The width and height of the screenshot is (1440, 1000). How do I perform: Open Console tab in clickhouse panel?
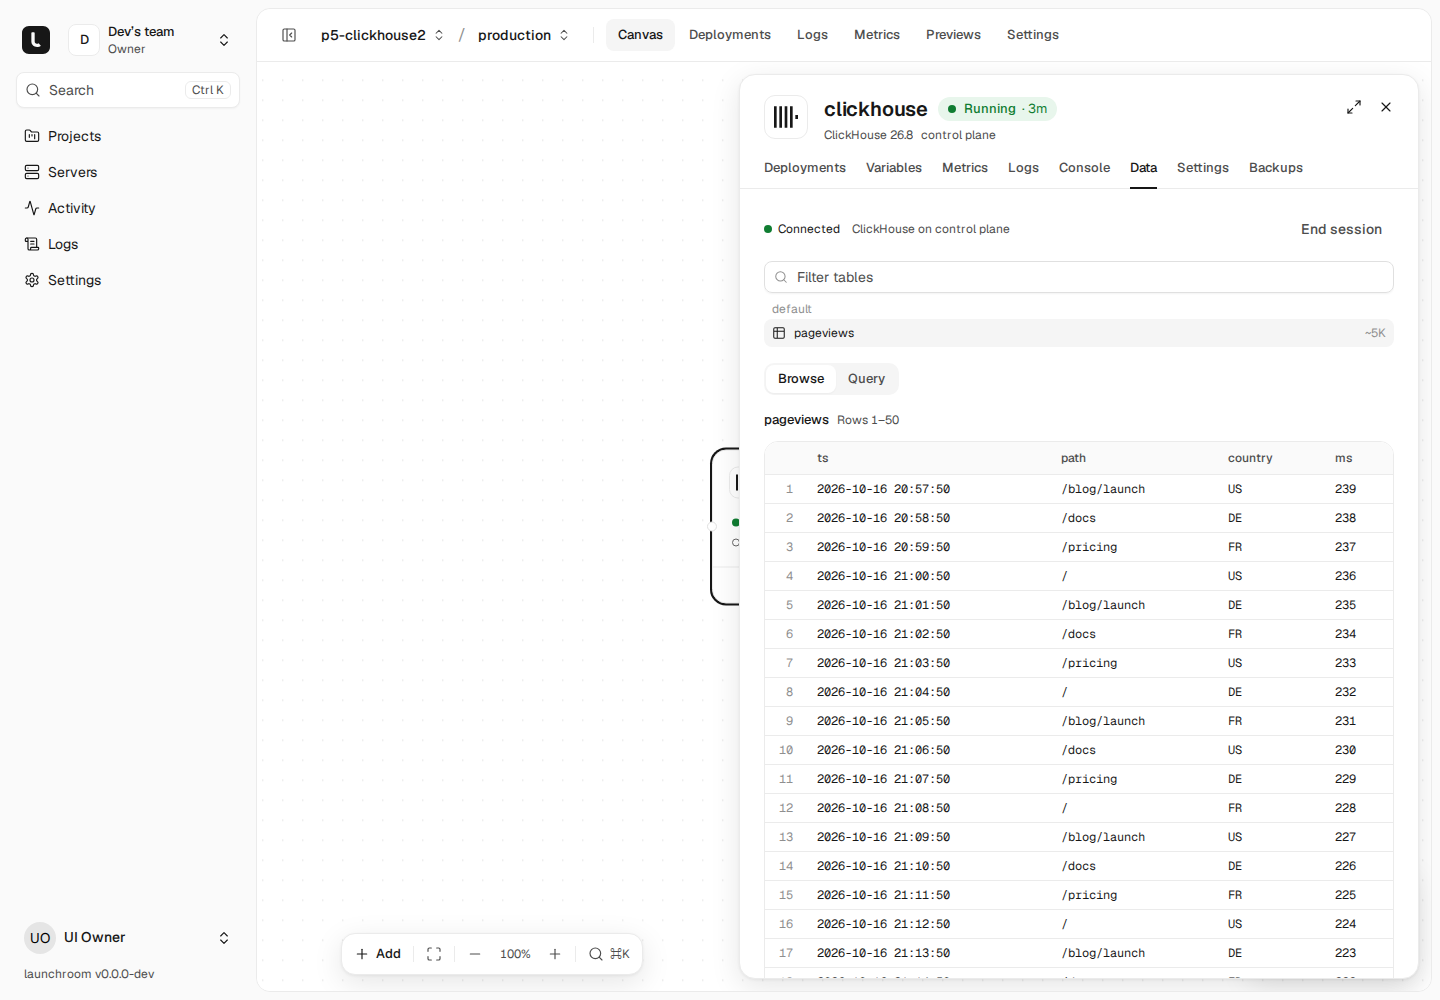click(x=1084, y=168)
